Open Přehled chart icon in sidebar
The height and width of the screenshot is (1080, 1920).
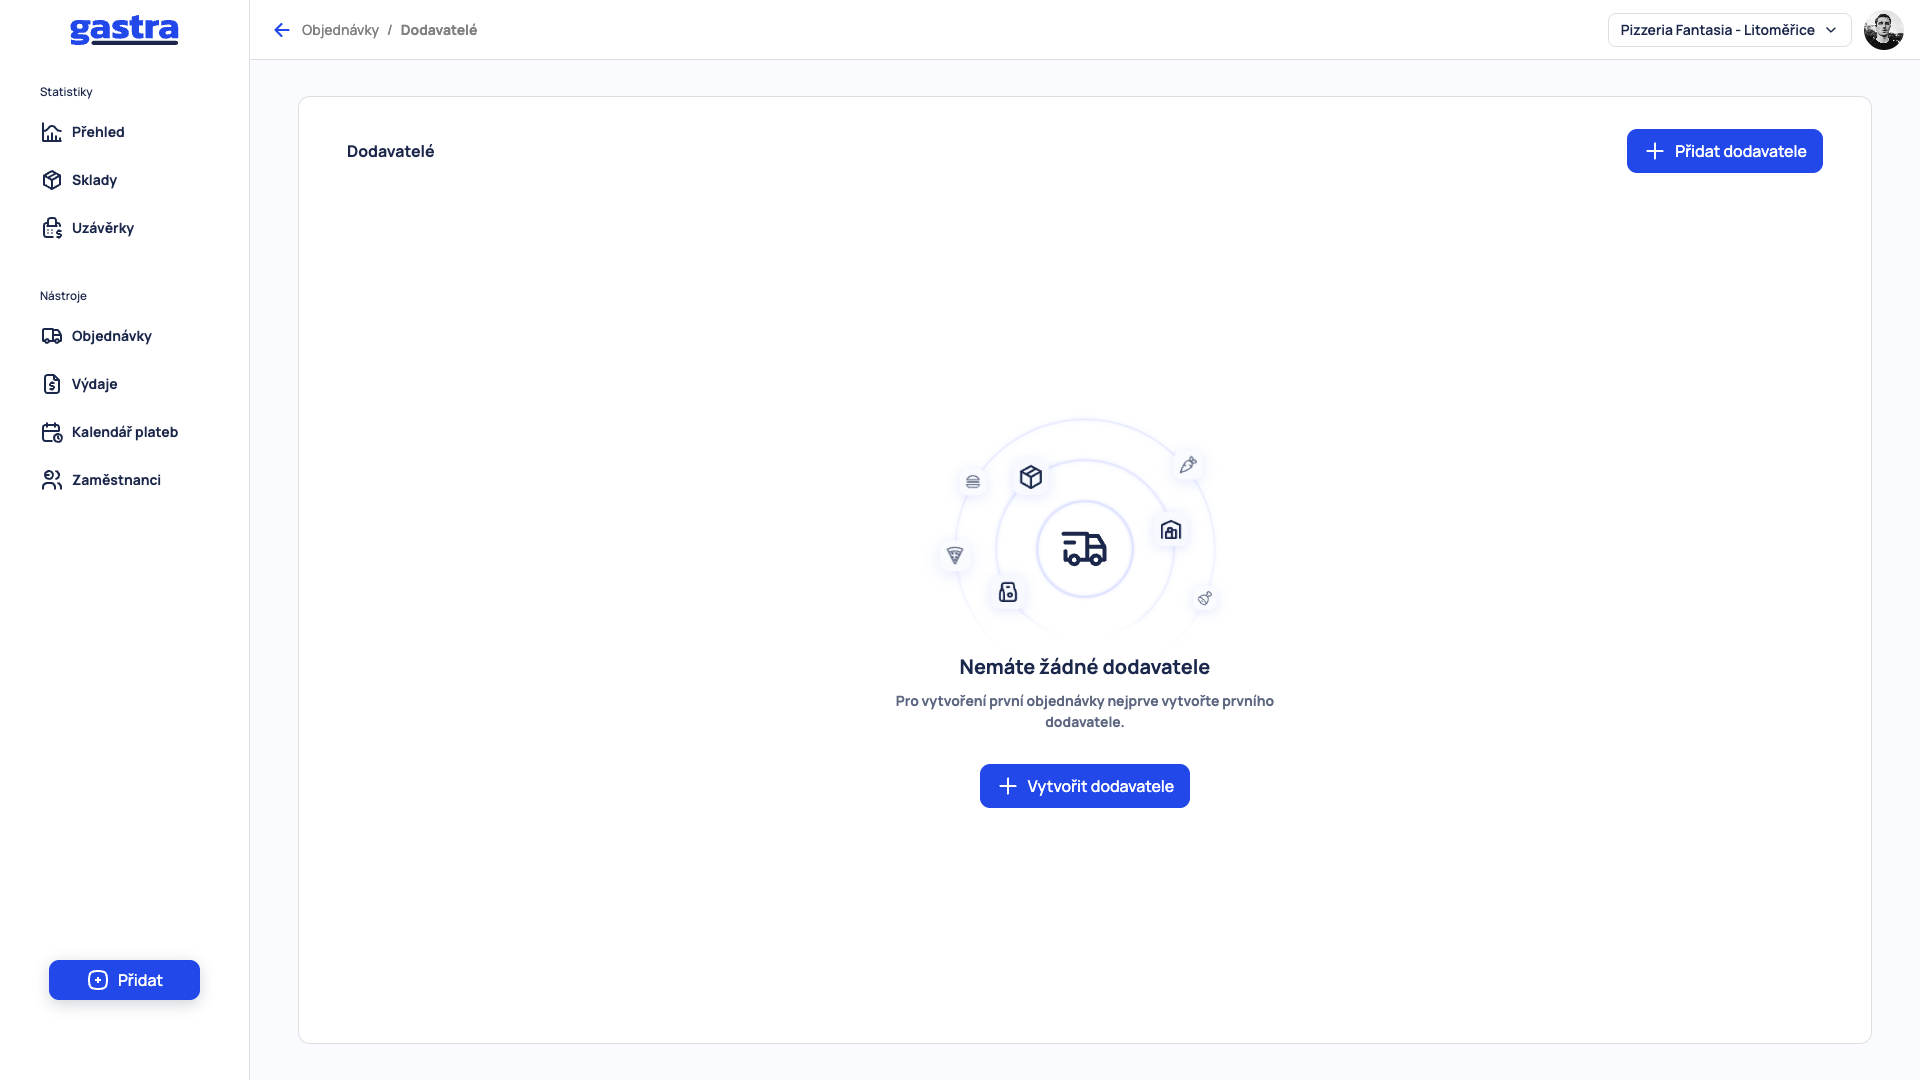pos(52,132)
